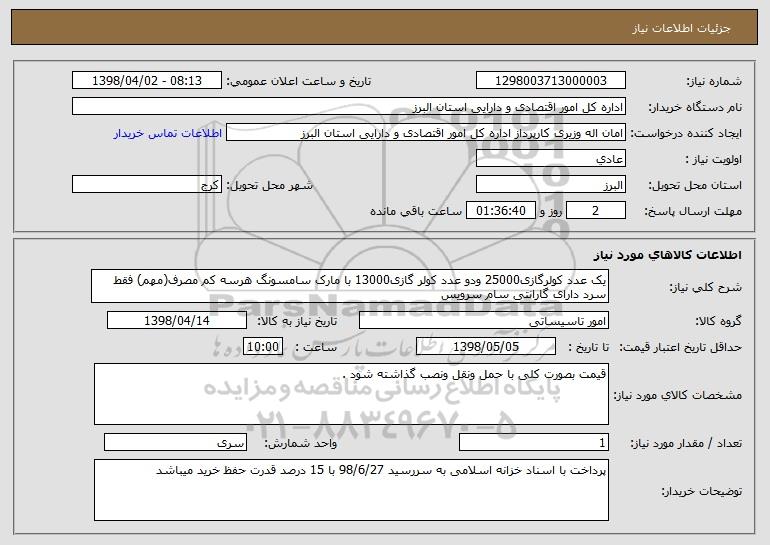
Task: Click the label تاریخ و ساعت اعلان عمومی
Action: point(299,81)
